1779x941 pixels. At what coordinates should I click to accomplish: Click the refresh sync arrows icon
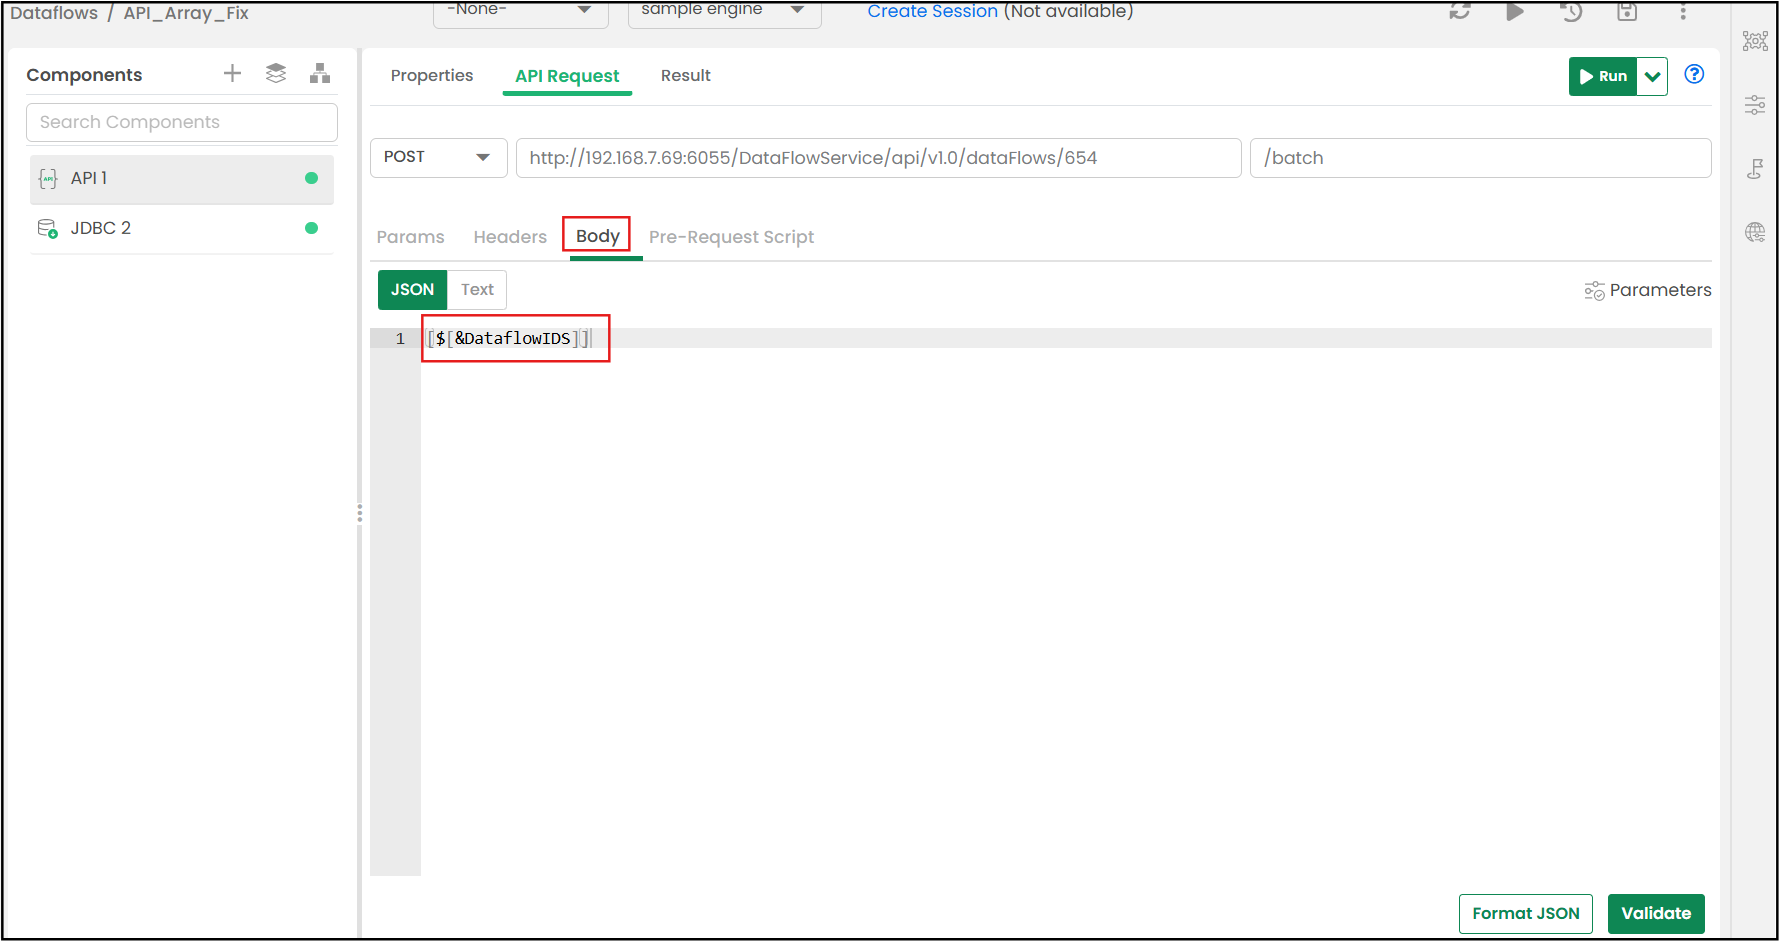1460,12
